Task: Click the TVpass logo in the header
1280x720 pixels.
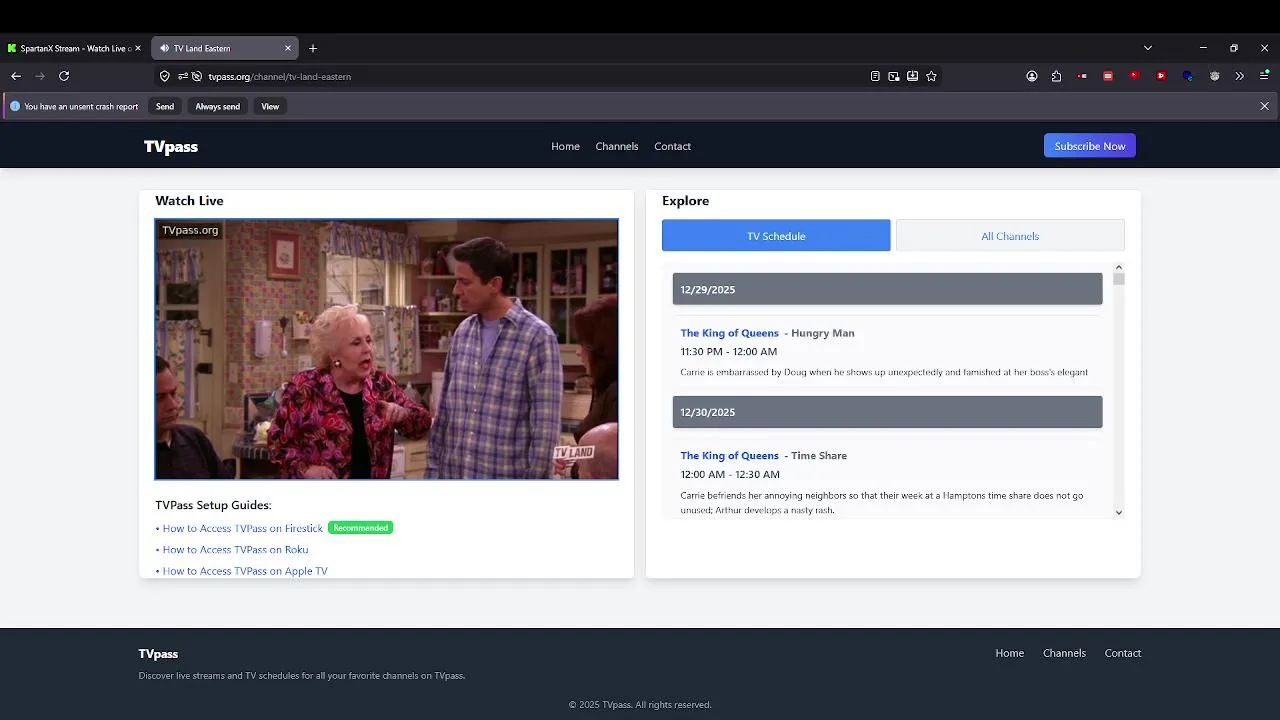Action: (x=171, y=146)
